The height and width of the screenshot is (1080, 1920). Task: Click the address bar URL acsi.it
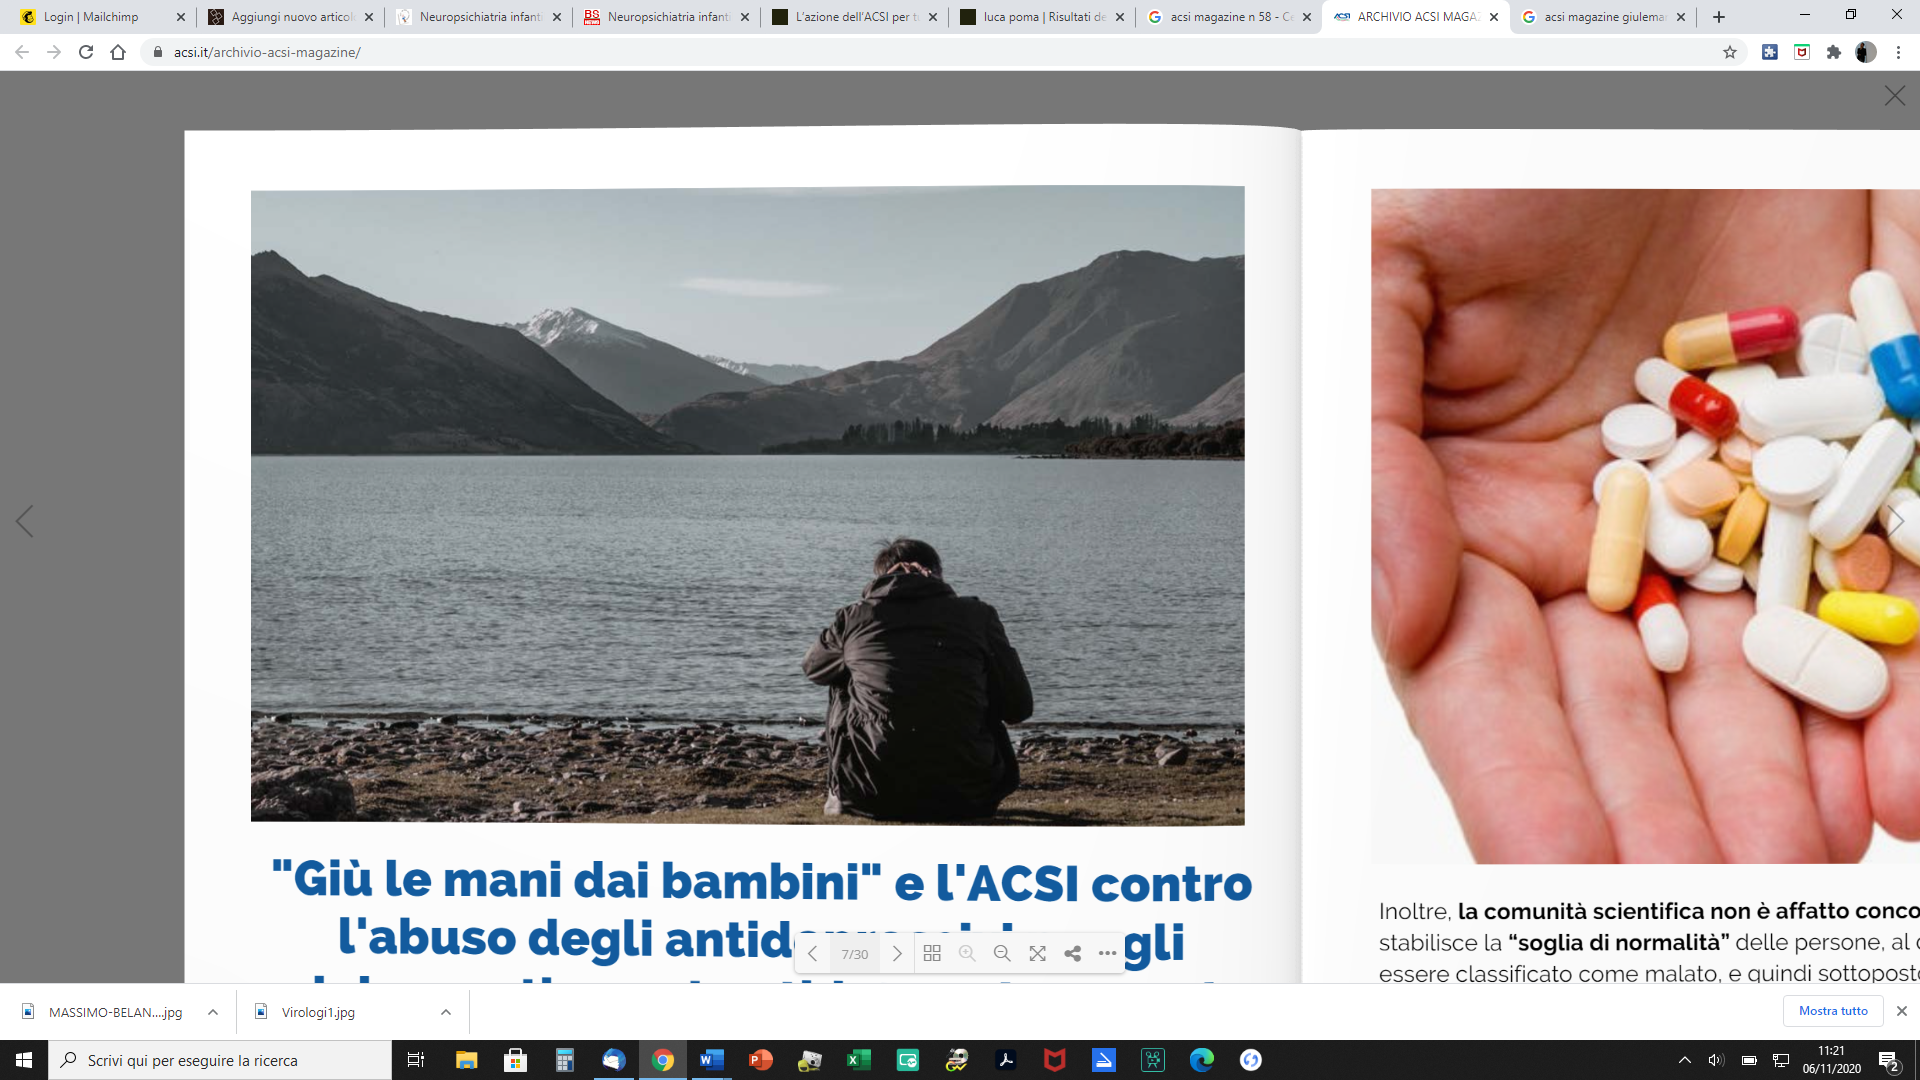click(267, 52)
